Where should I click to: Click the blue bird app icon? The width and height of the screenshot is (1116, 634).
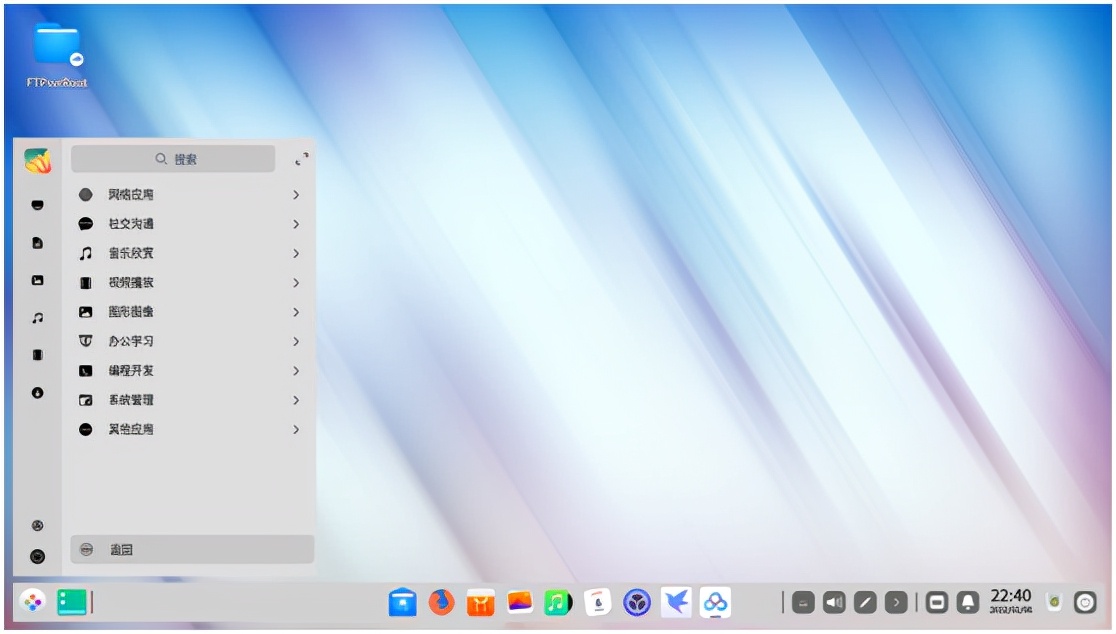click(676, 602)
